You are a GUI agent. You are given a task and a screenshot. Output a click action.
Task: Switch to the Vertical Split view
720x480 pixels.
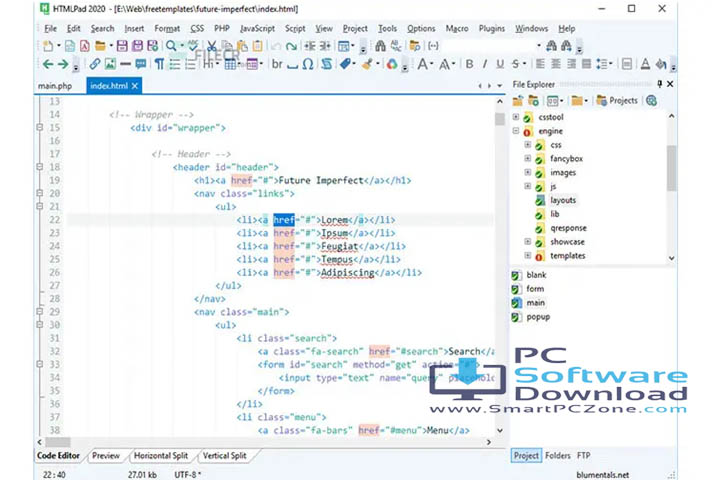click(x=224, y=456)
